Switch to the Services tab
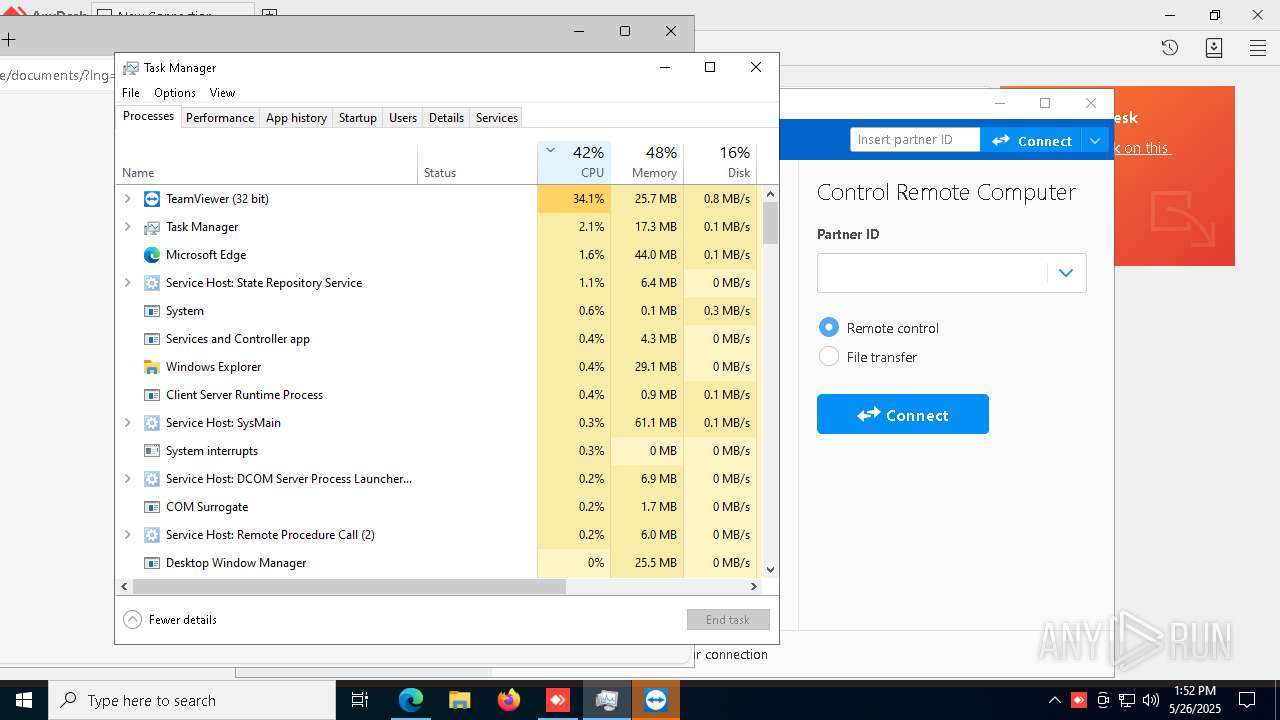 pyautogui.click(x=497, y=118)
